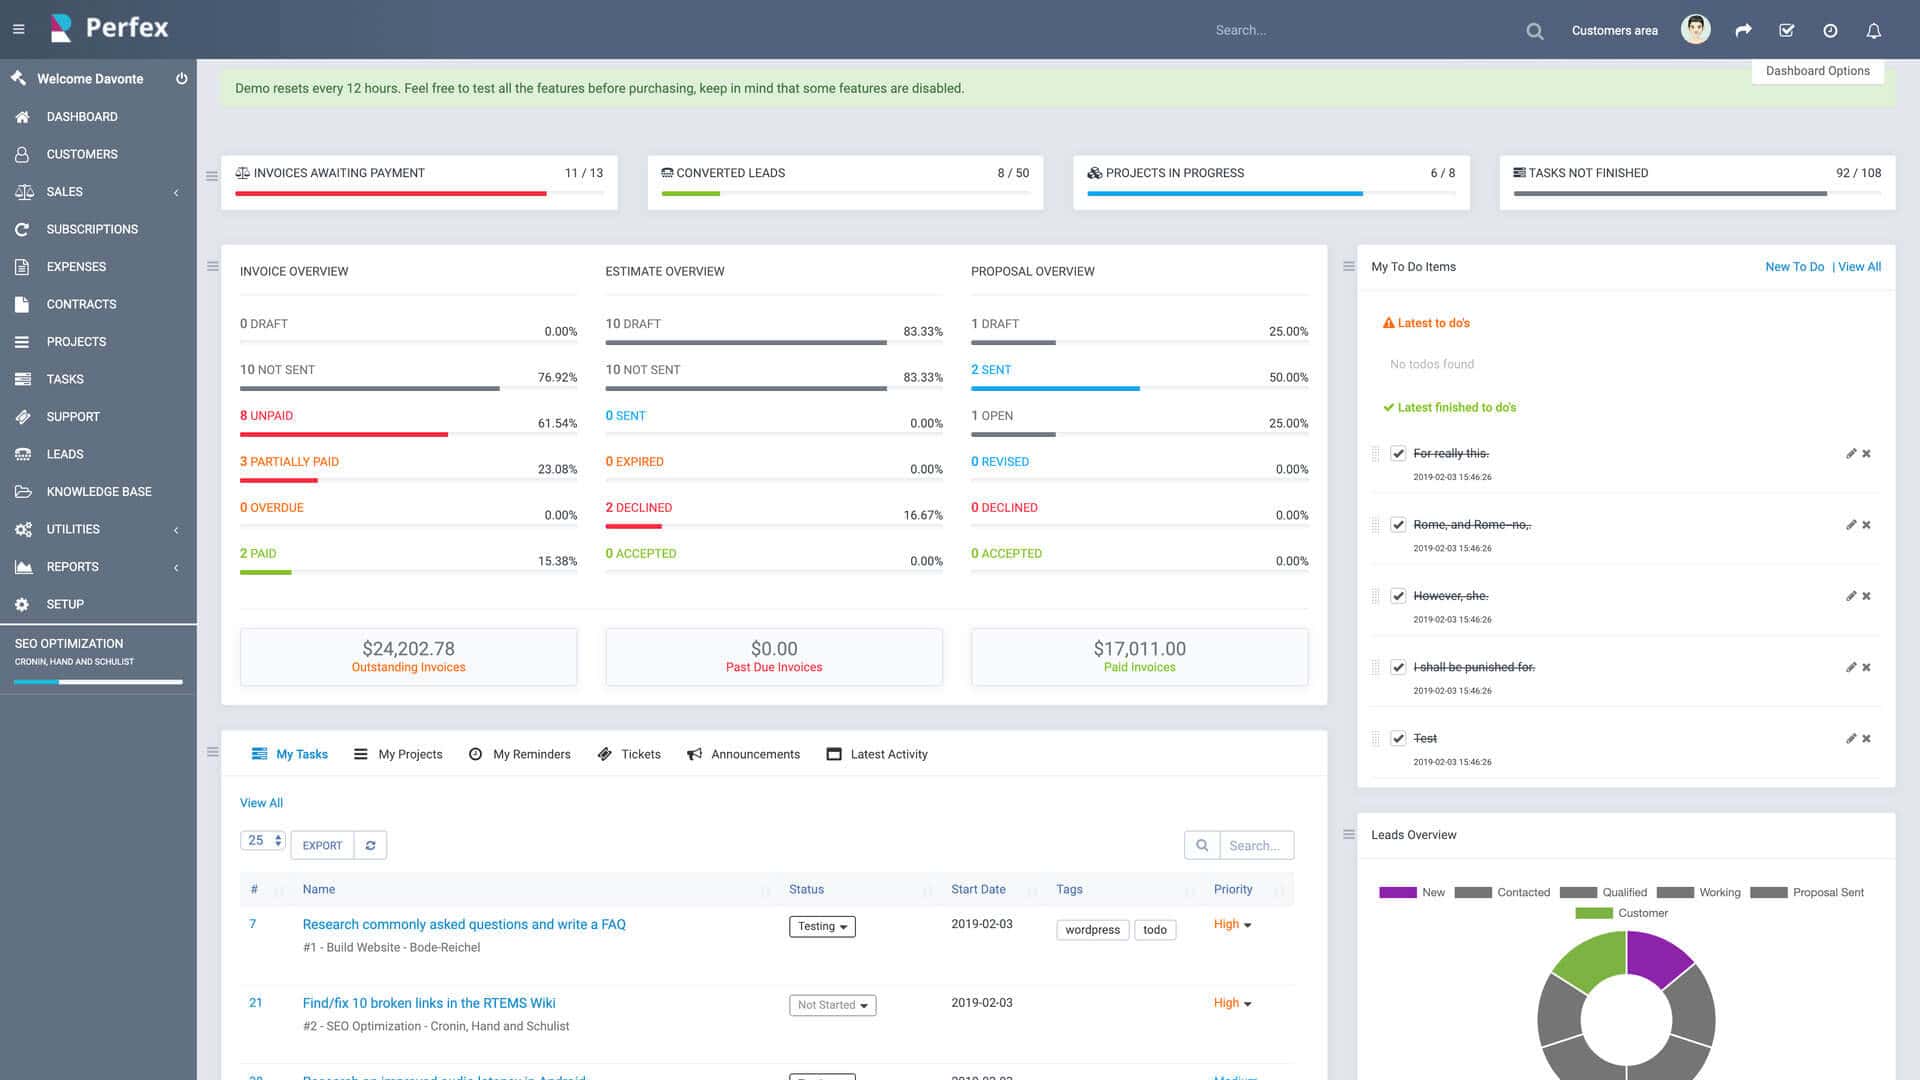Edit the 'For really this.' todo pencil icon
The height and width of the screenshot is (1080, 1920).
coord(1851,453)
